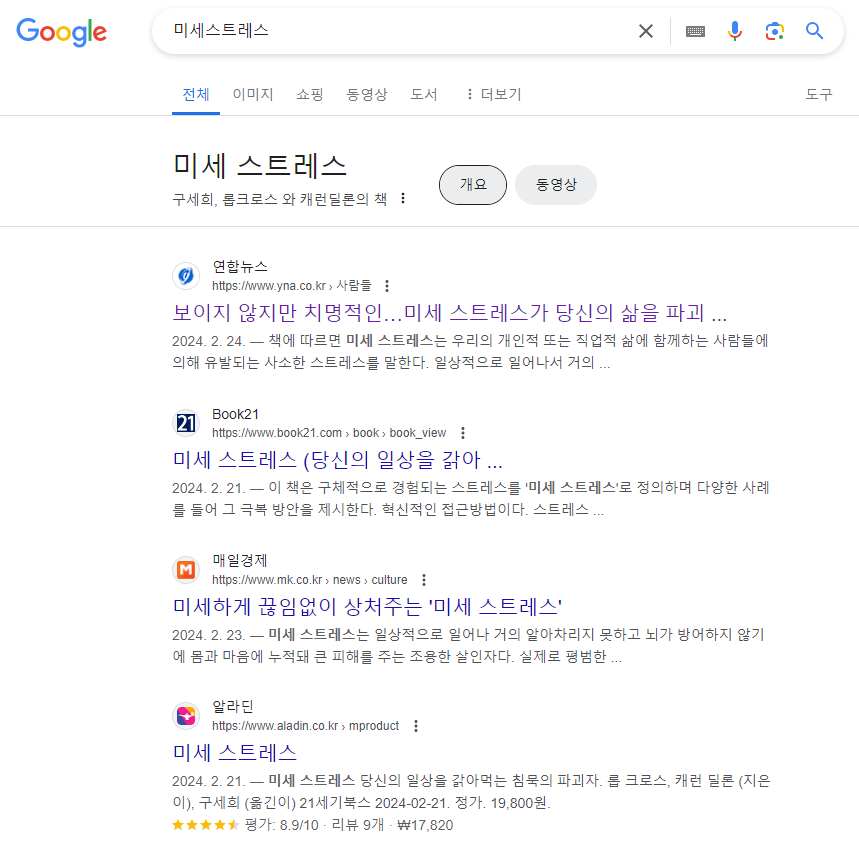Select the 개요 chip
This screenshot has width=859, height=853.
[x=473, y=185]
